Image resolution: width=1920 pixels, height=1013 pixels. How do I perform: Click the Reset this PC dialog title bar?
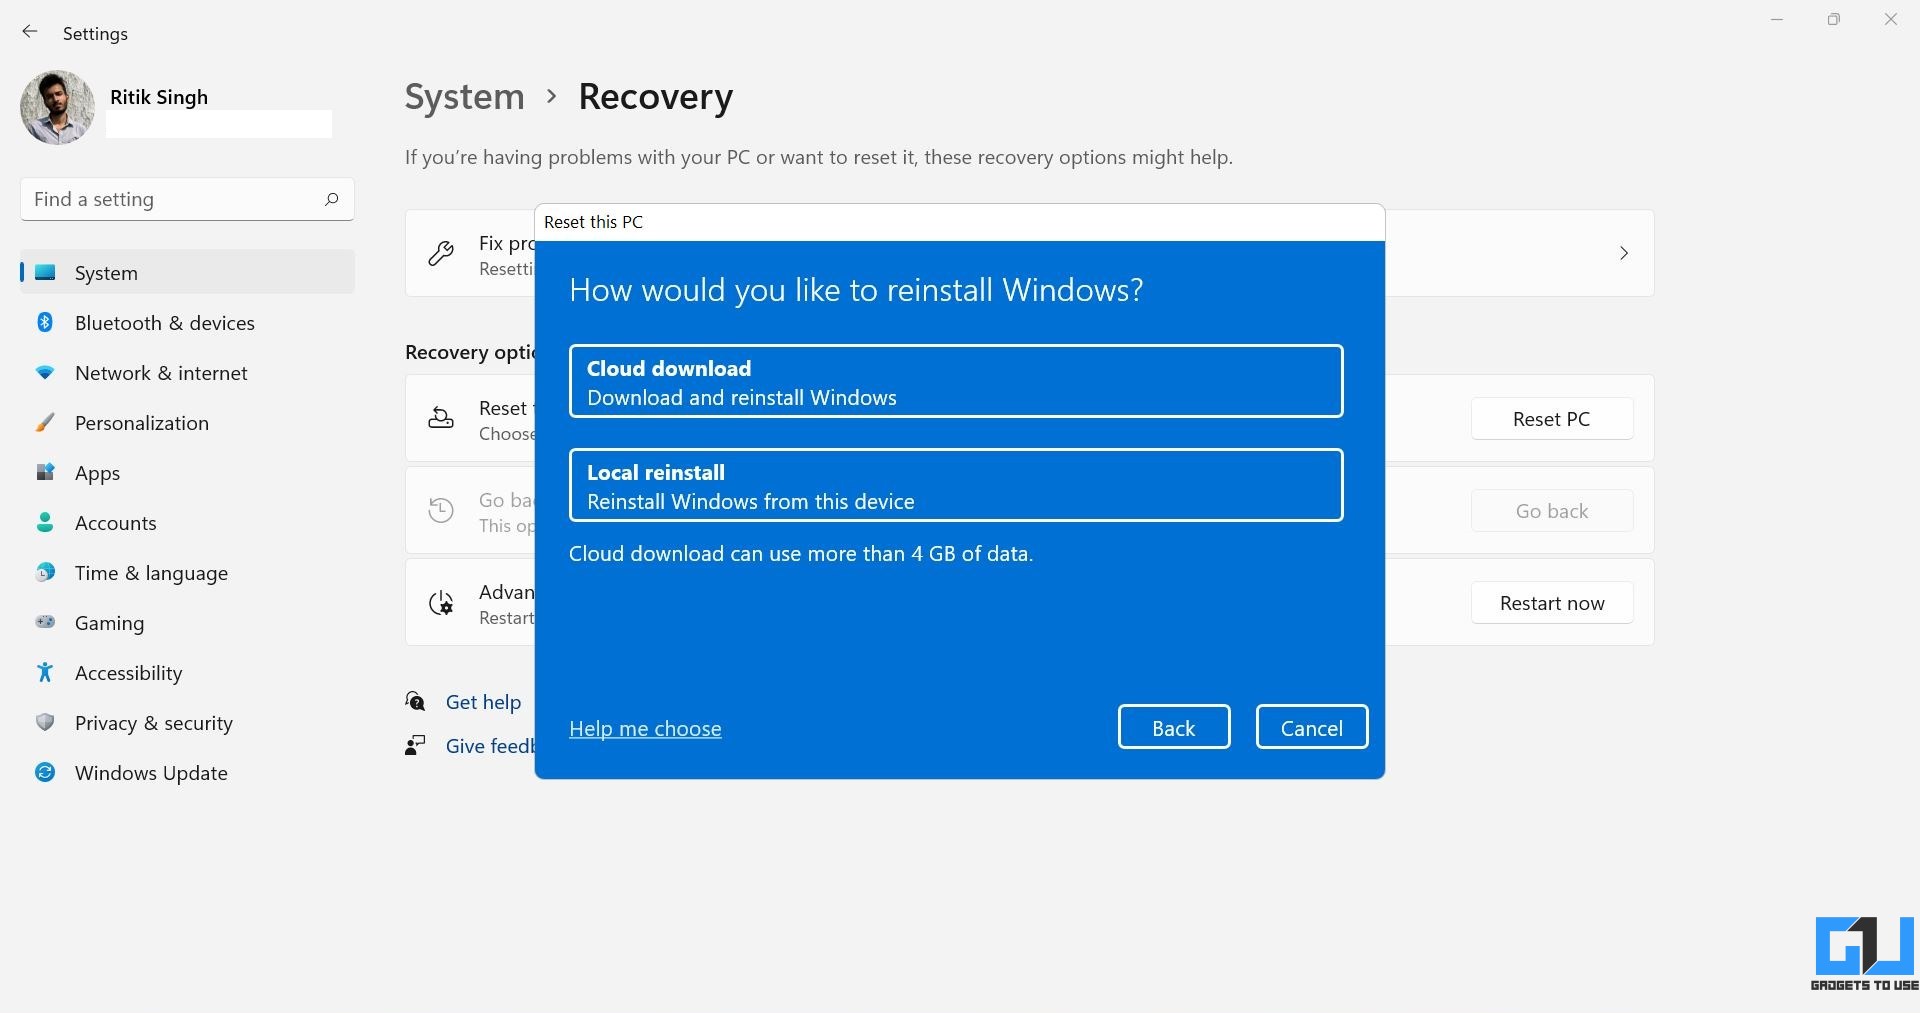point(960,222)
